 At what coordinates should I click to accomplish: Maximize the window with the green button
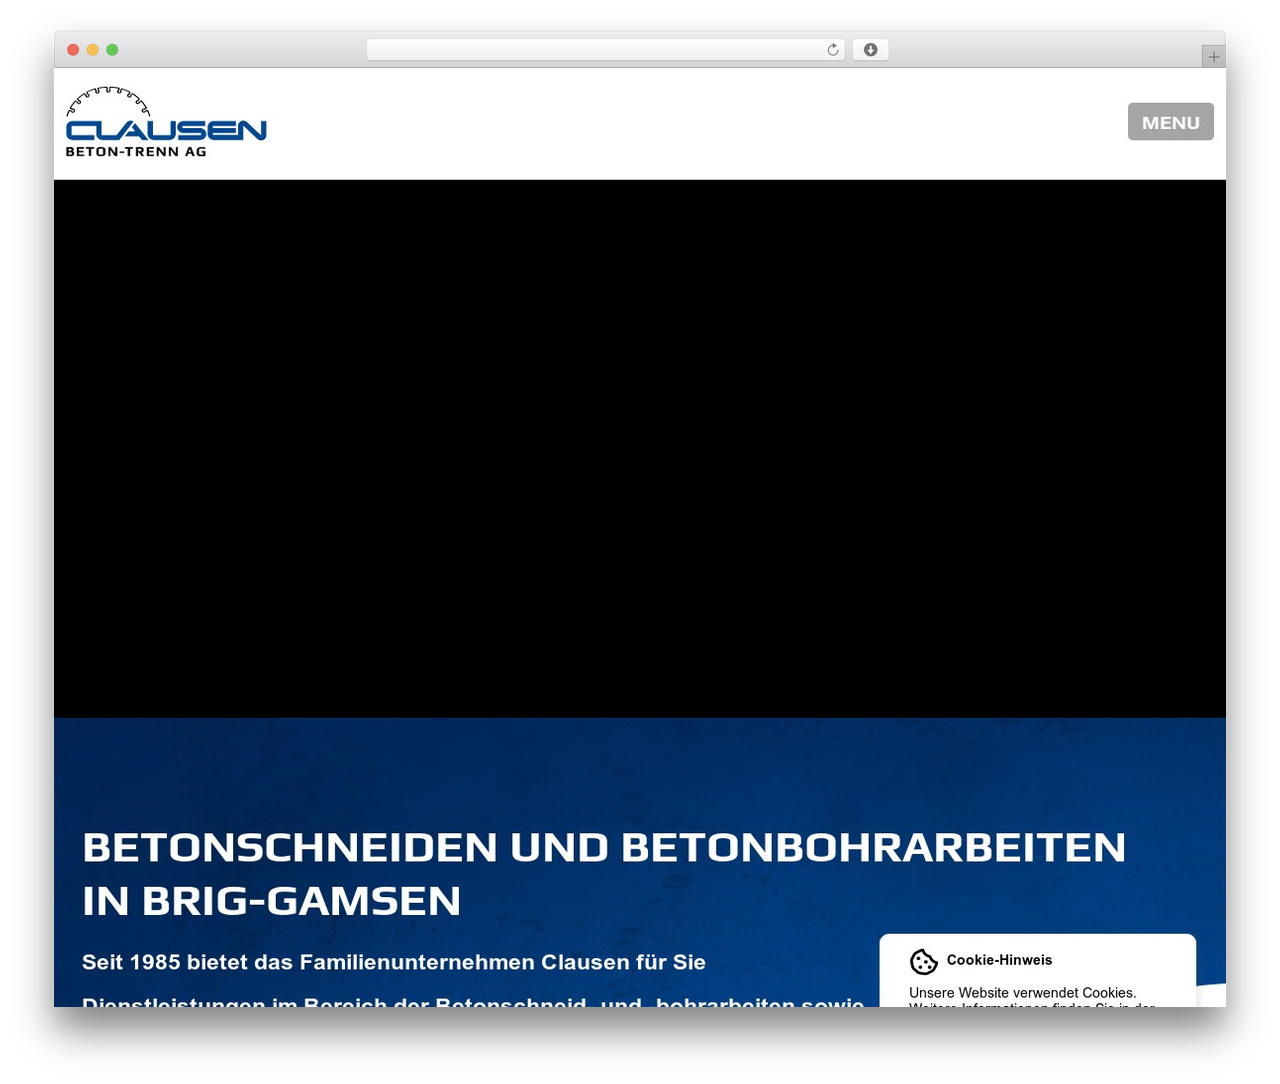(x=112, y=50)
